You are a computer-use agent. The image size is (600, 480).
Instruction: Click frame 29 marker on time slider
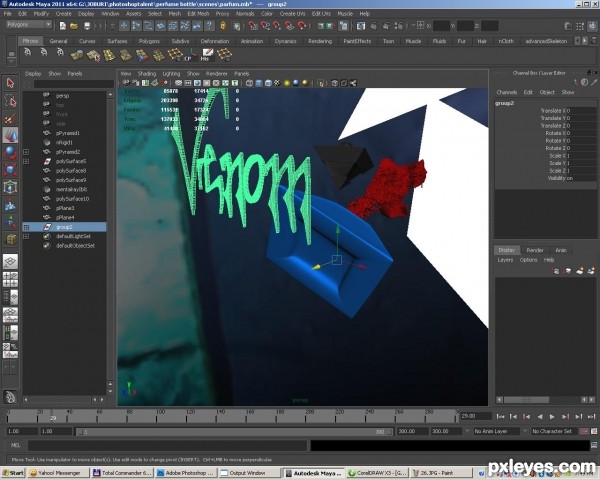(53, 418)
